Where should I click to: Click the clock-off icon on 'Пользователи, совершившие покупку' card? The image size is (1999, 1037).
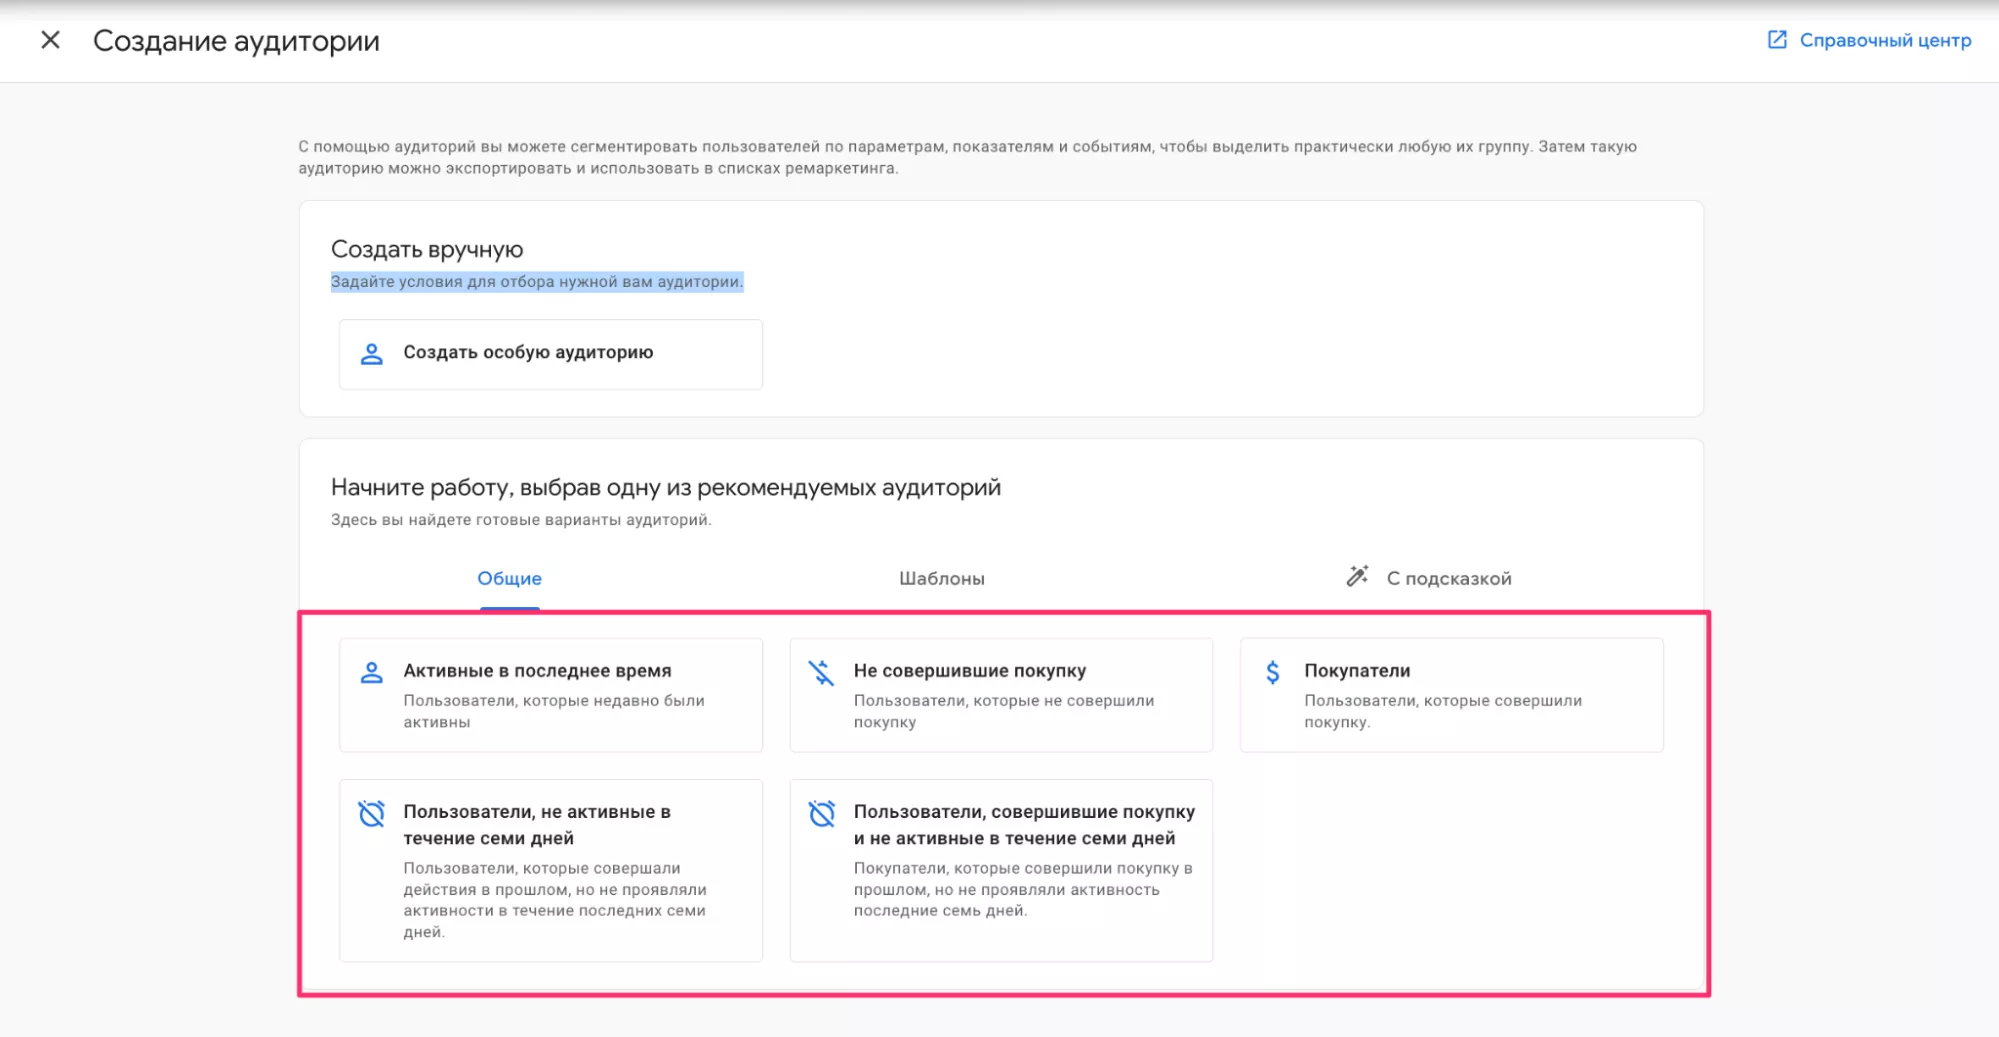(x=822, y=814)
